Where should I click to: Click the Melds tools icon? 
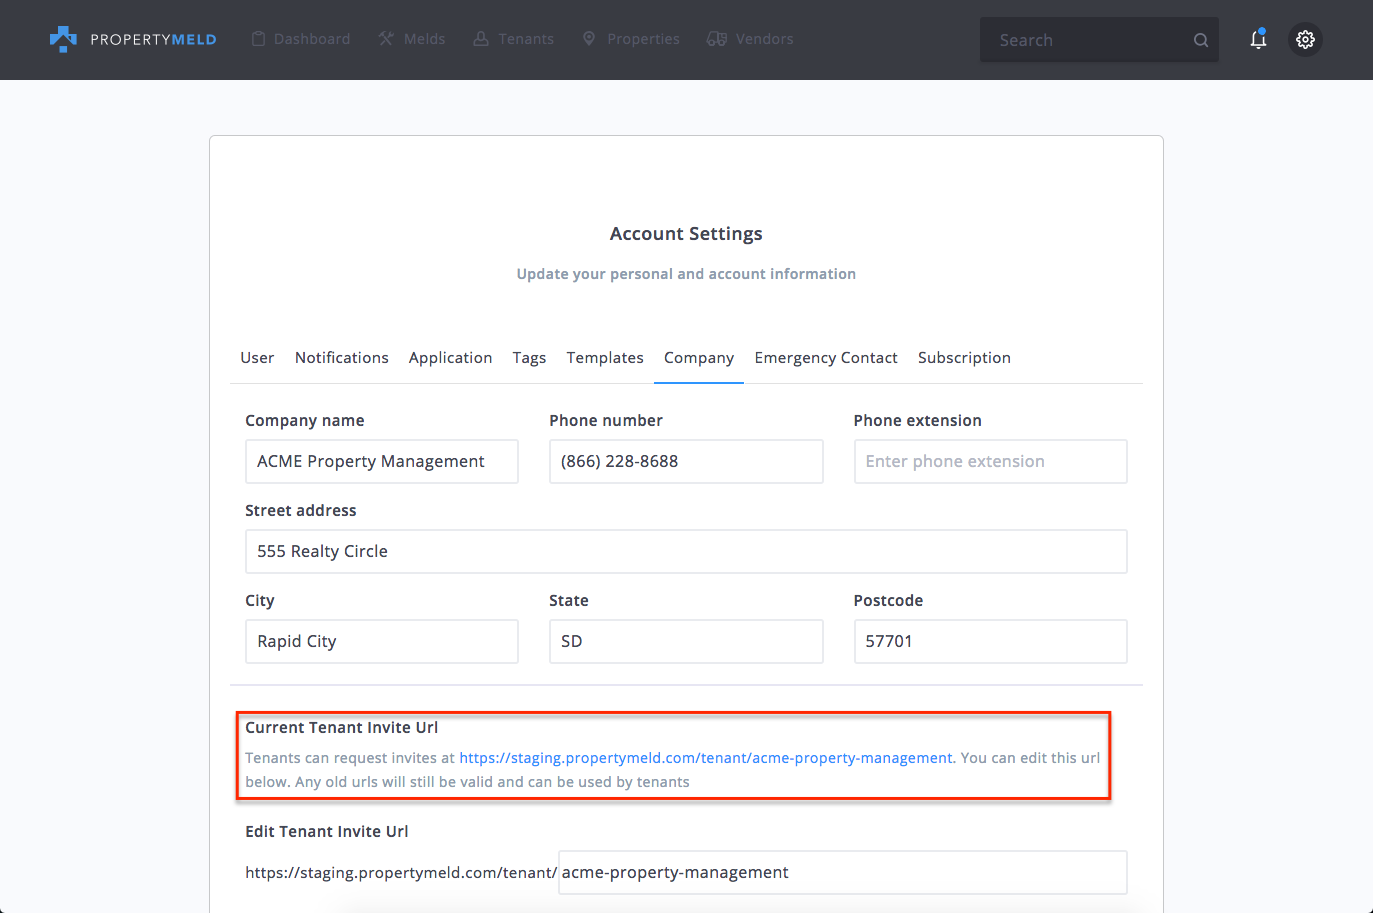(x=386, y=39)
